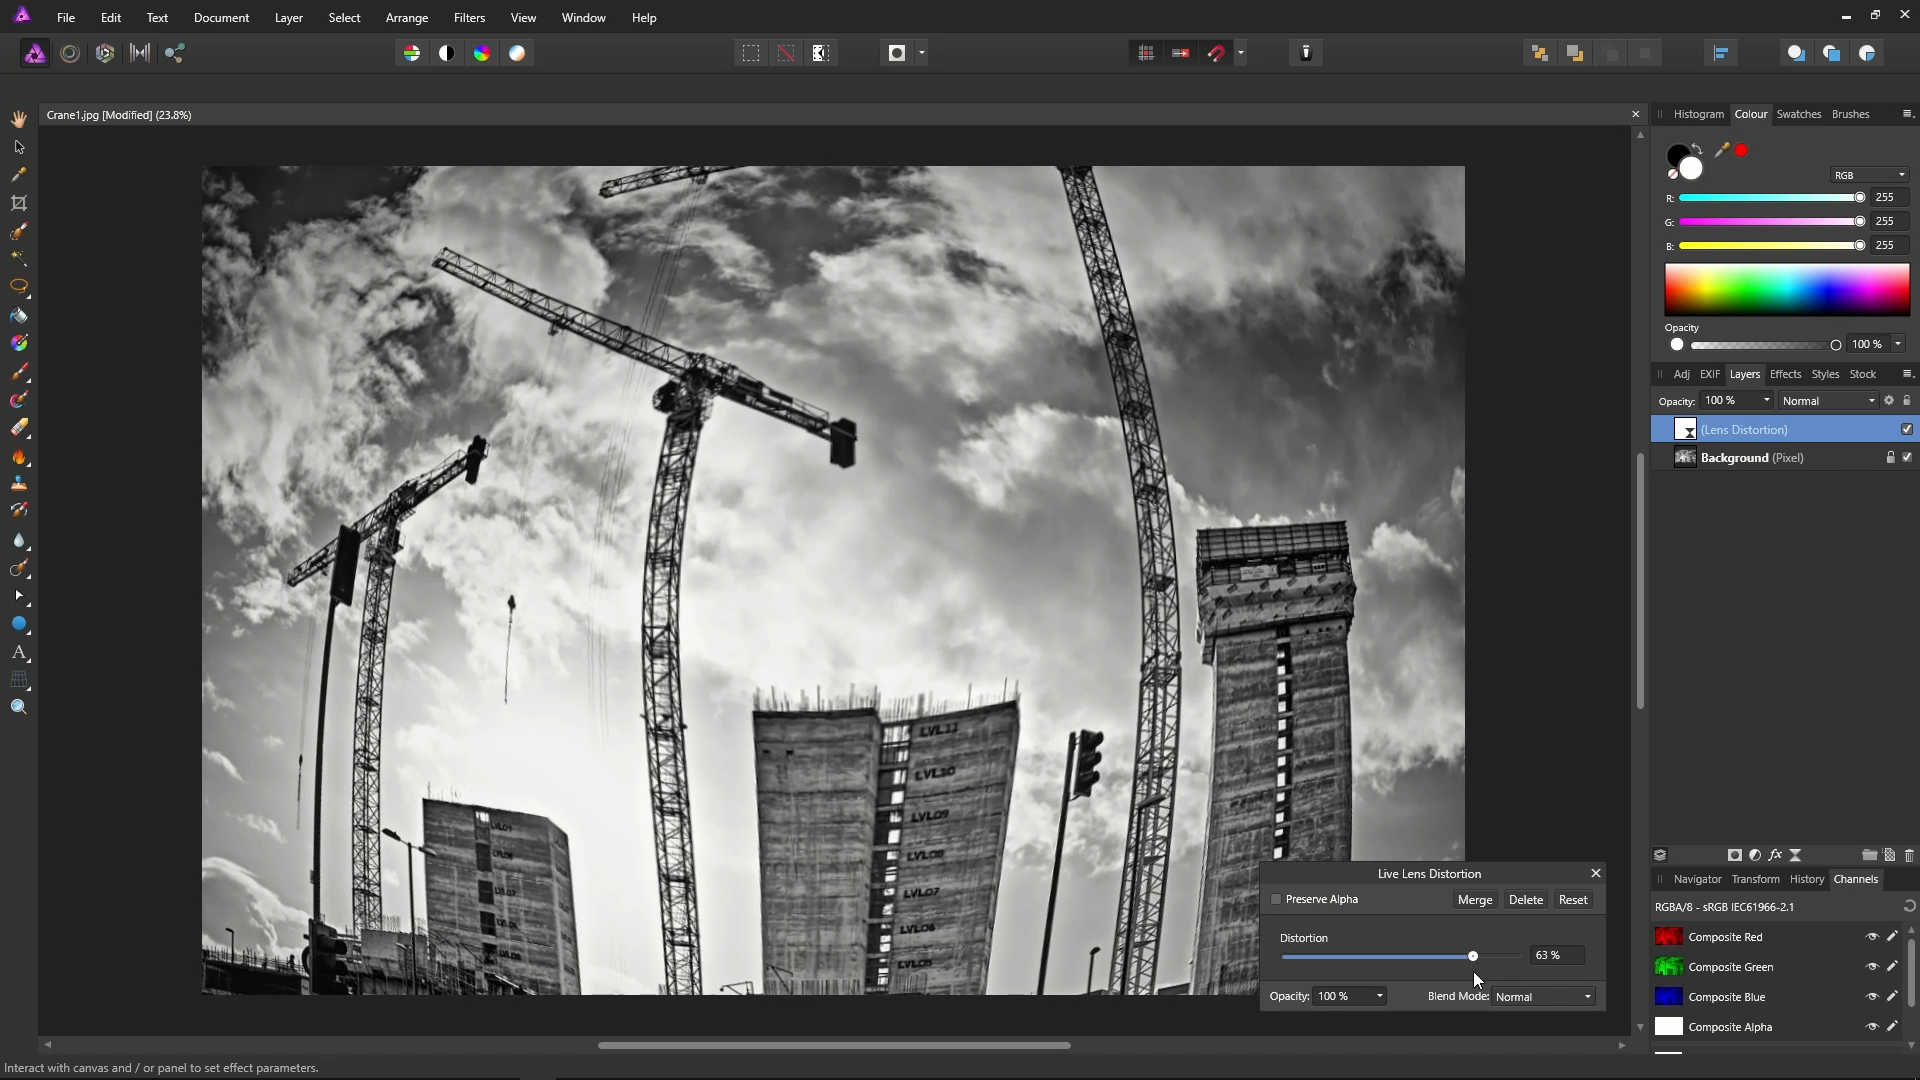Click the Assistant options icon

pos(1306,53)
